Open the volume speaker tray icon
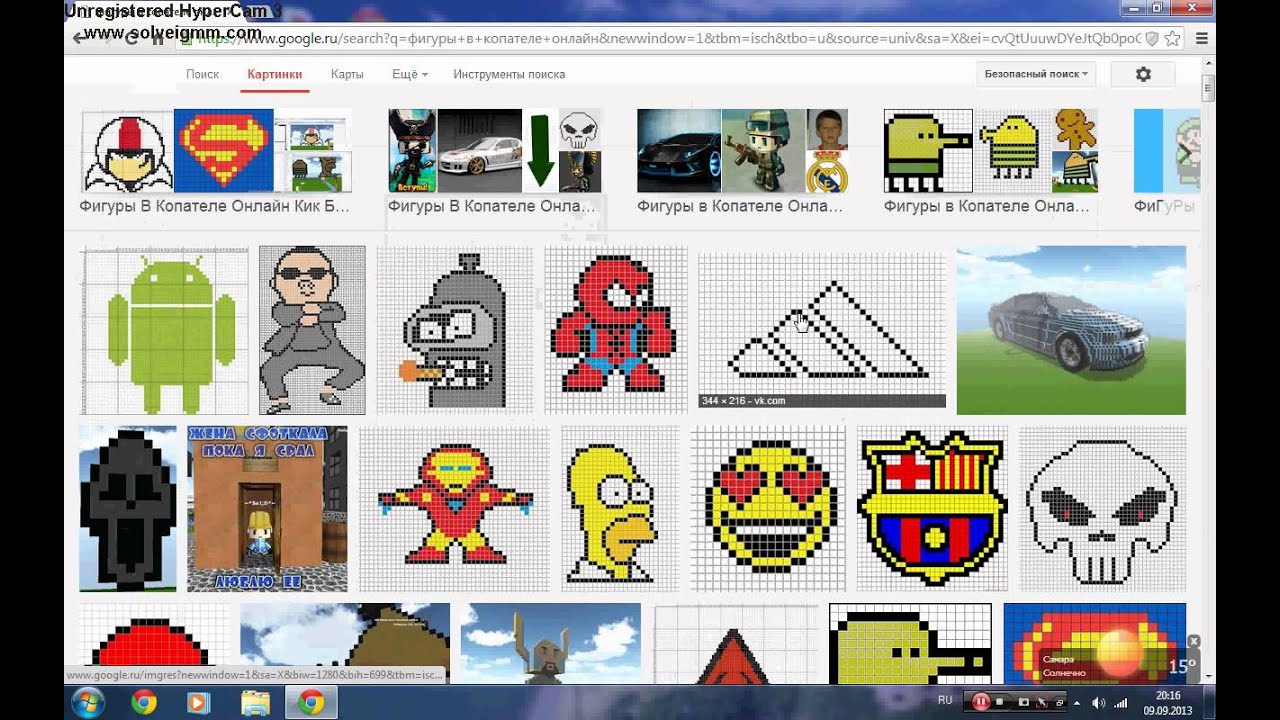Image resolution: width=1280 pixels, height=720 pixels. (1099, 702)
